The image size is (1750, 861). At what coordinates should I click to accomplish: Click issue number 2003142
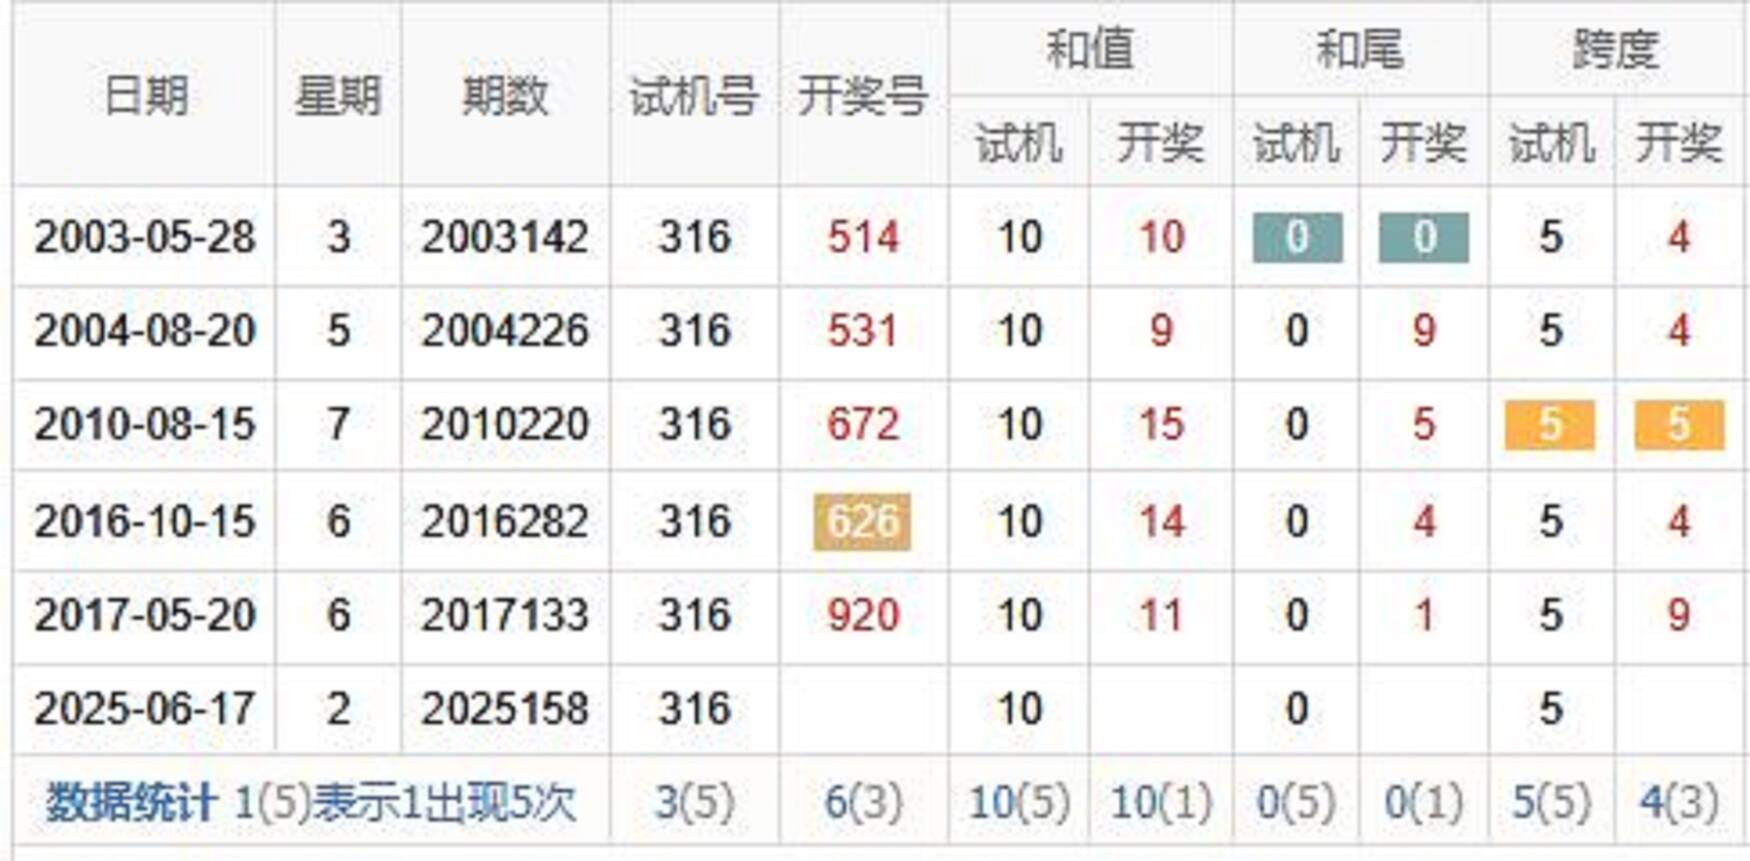505,237
